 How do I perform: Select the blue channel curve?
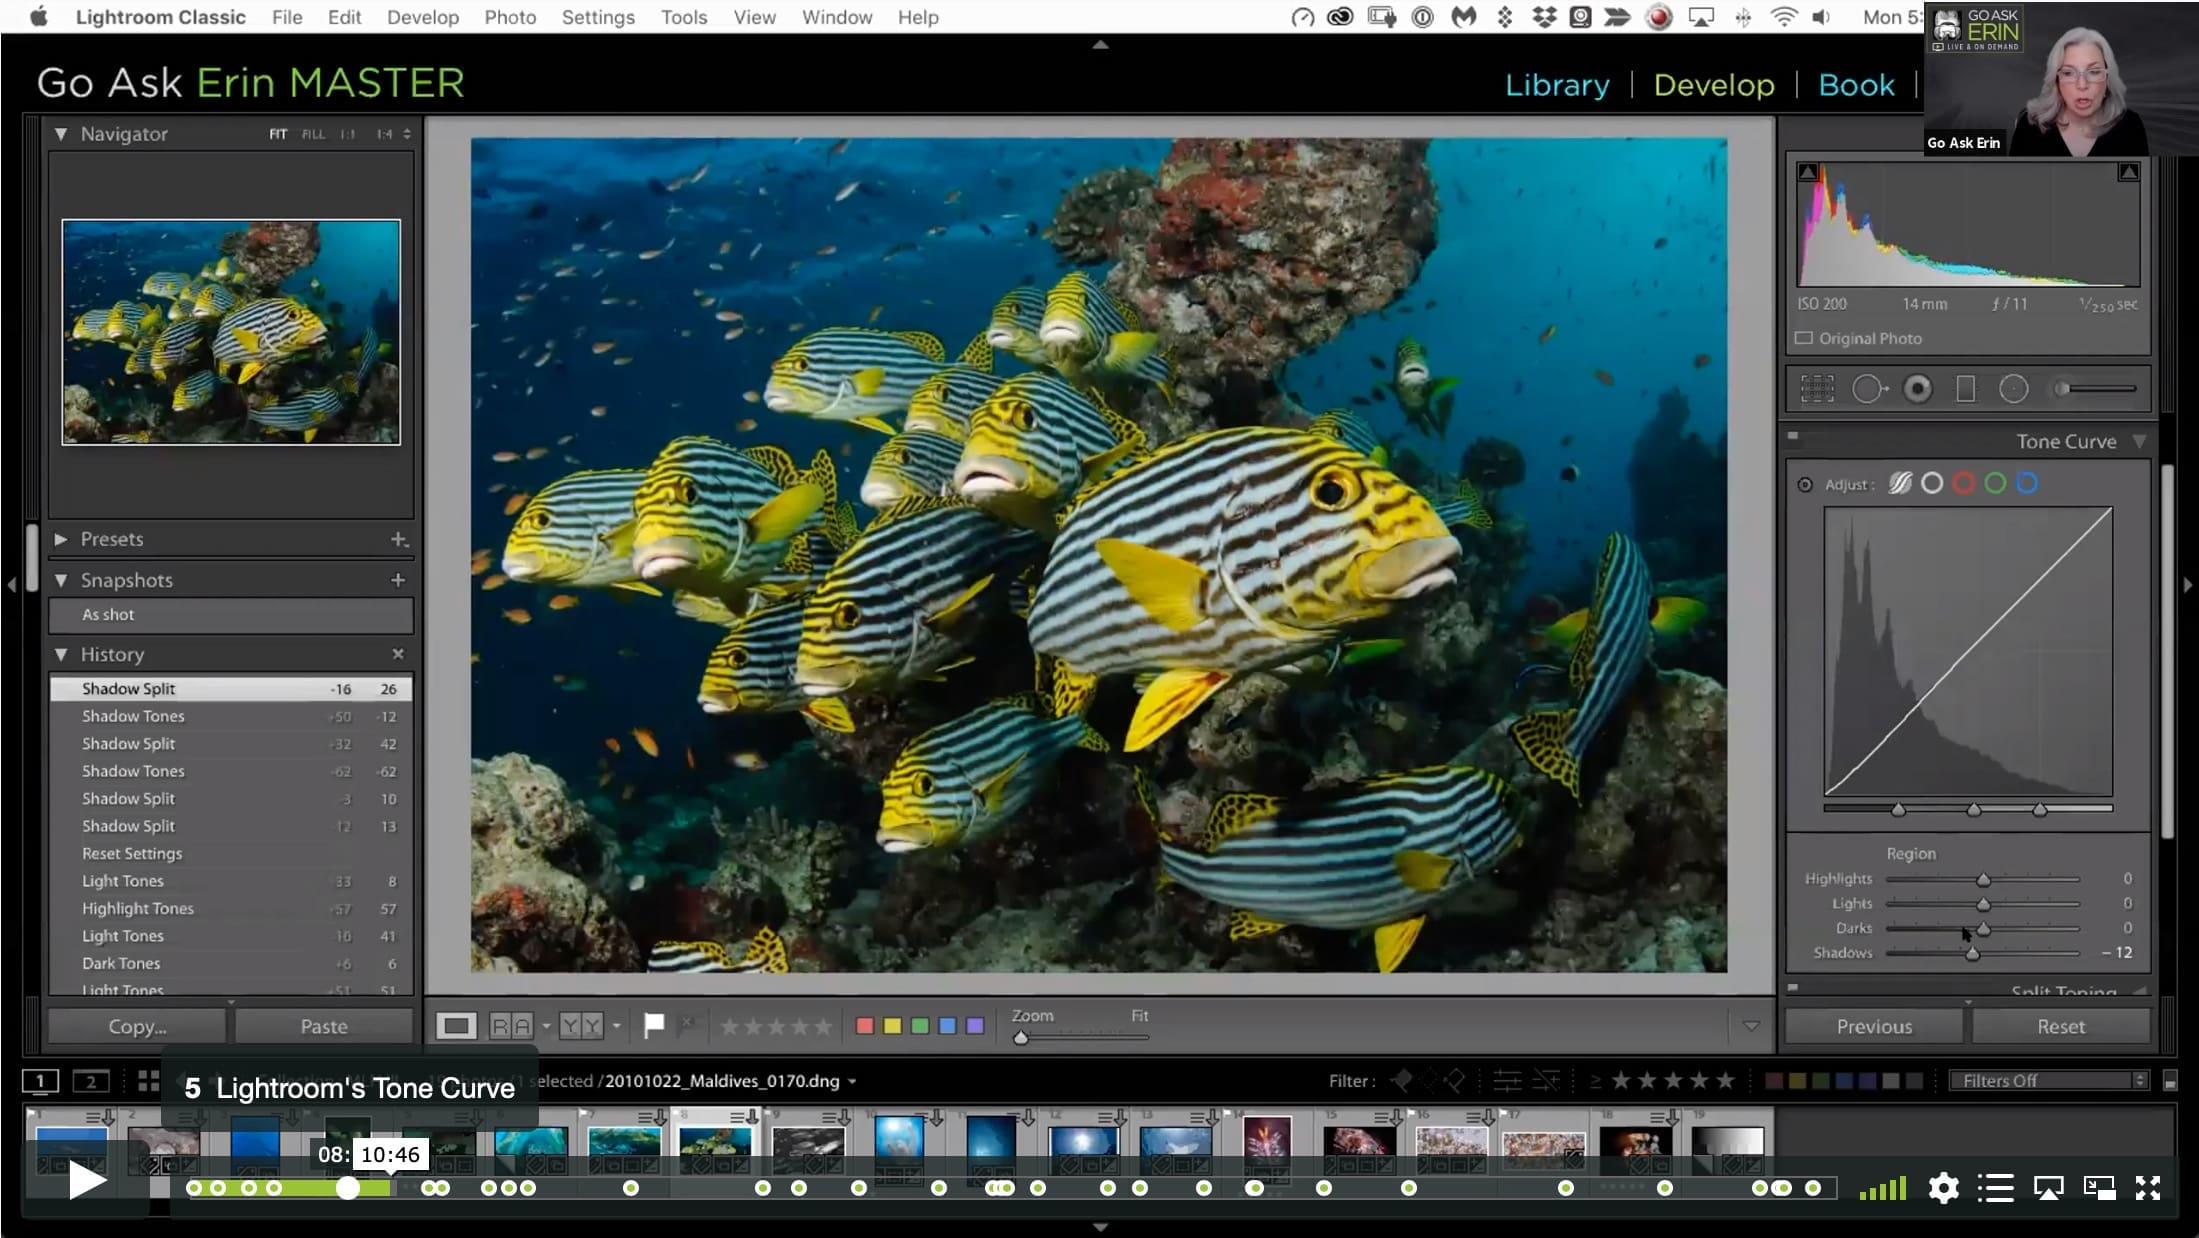(x=2027, y=484)
